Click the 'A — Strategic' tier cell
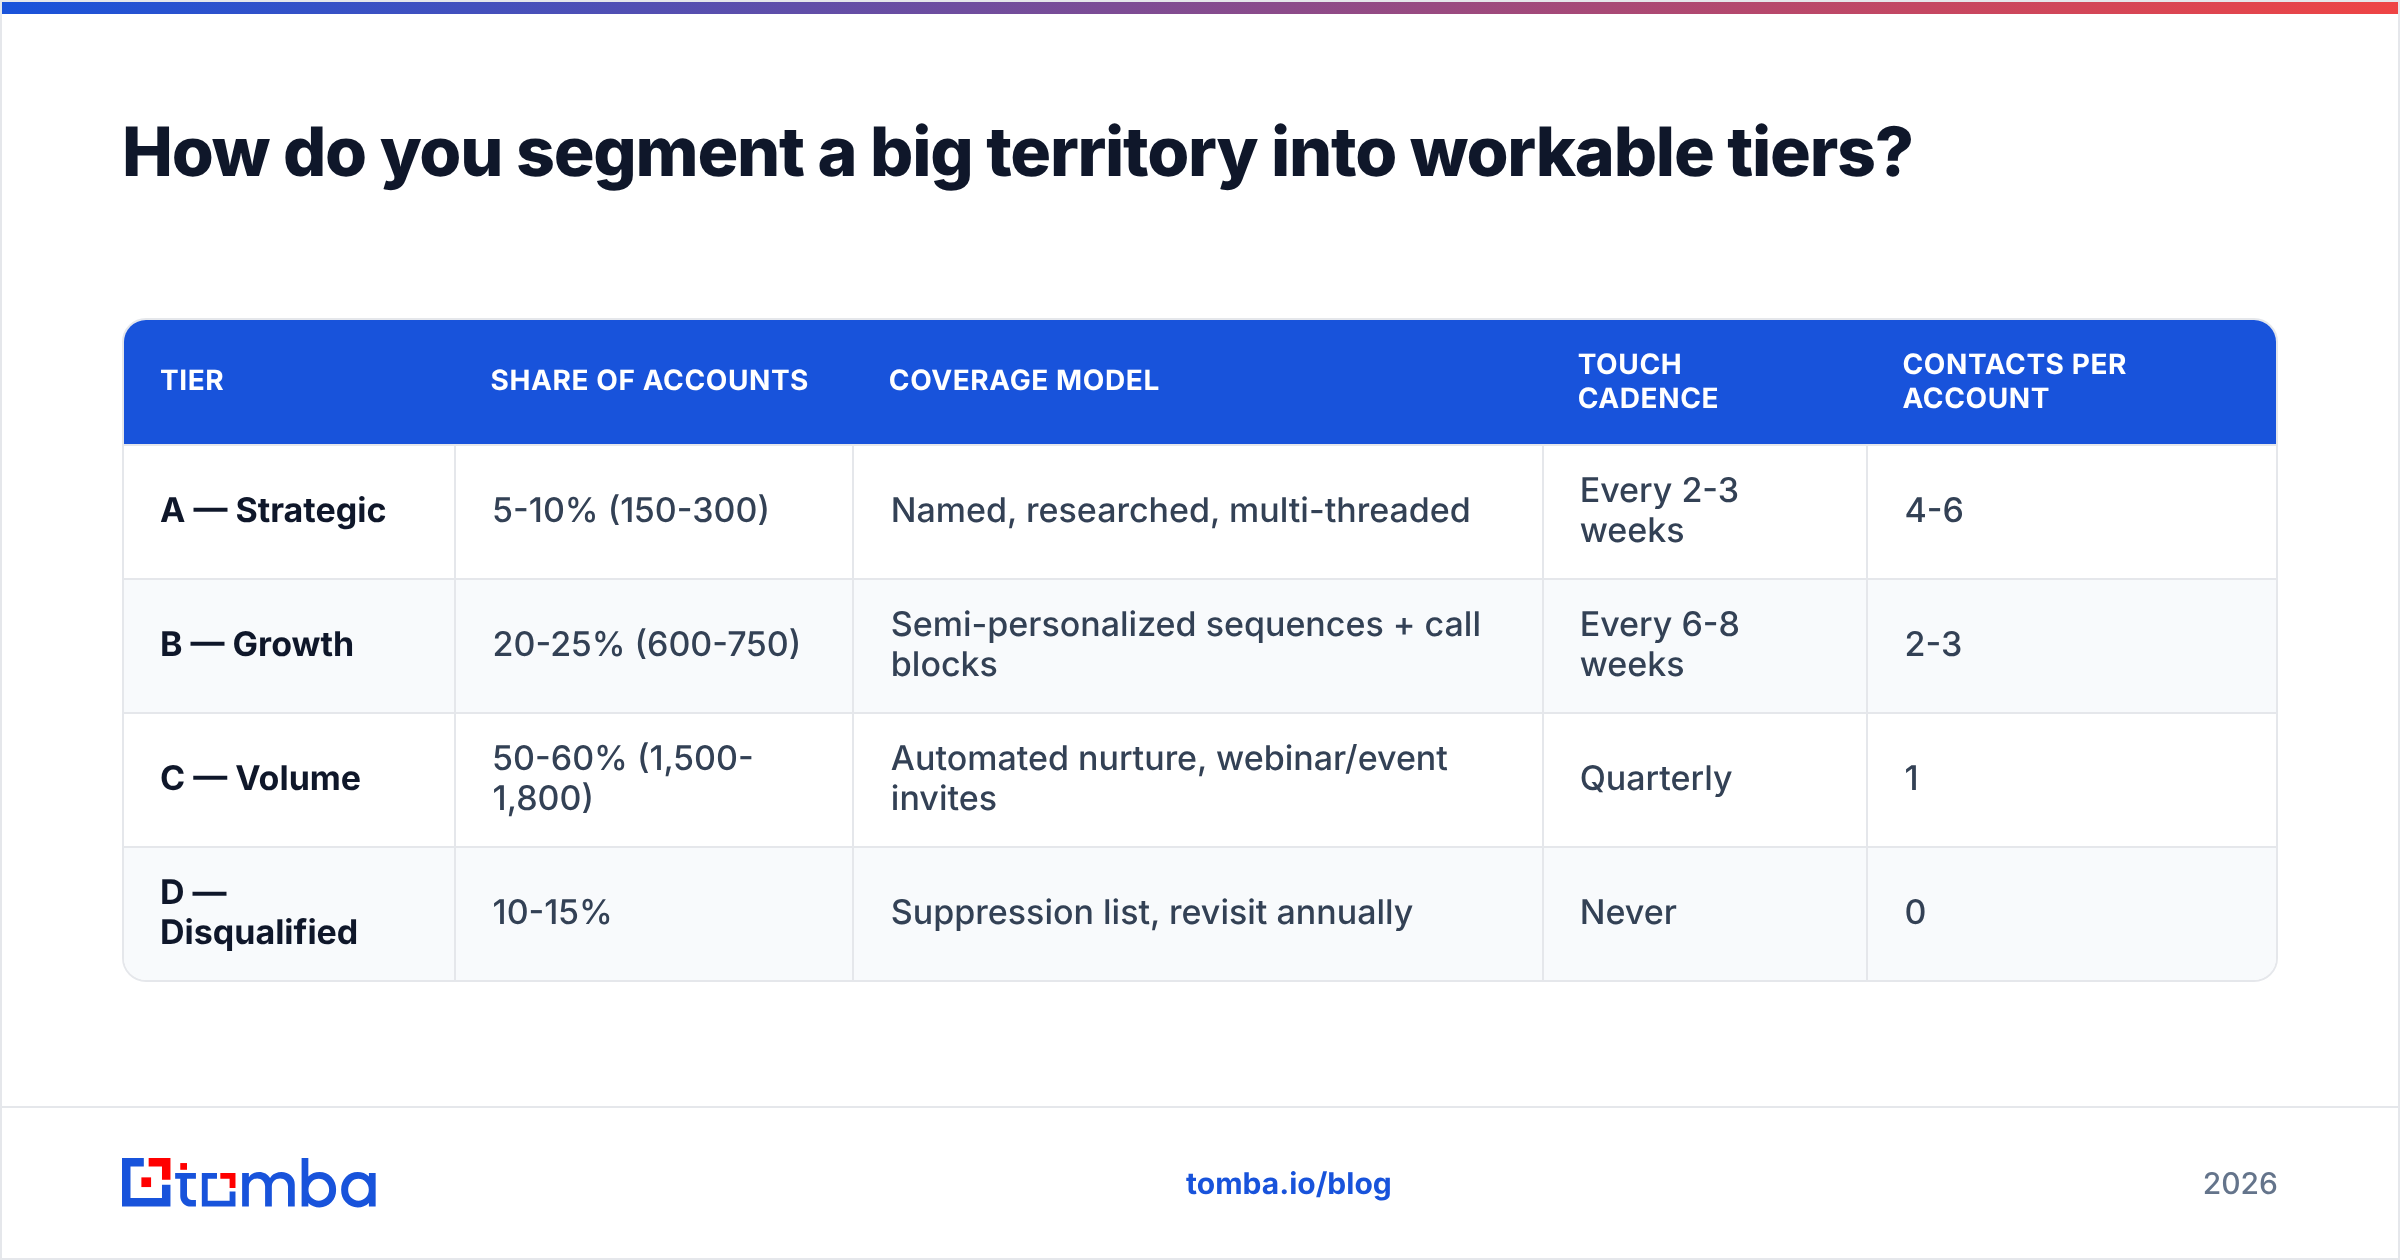Image resolution: width=2400 pixels, height=1260 pixels. (289, 511)
